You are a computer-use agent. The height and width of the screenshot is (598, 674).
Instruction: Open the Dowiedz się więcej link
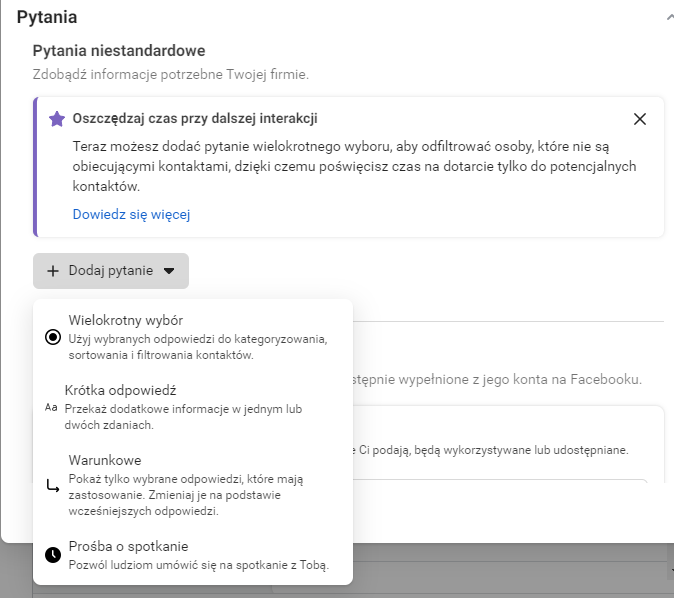point(131,214)
